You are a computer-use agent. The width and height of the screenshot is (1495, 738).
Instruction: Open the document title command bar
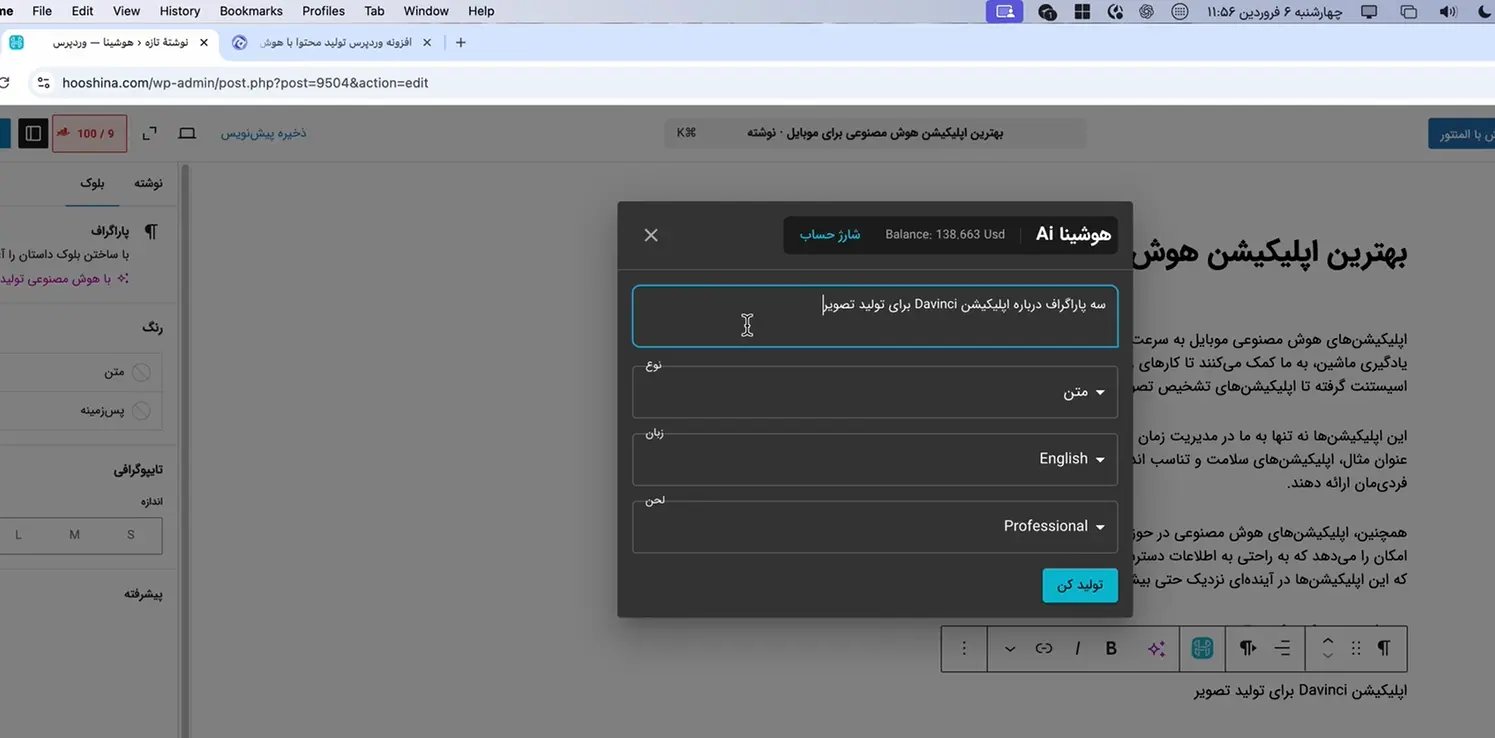(875, 133)
